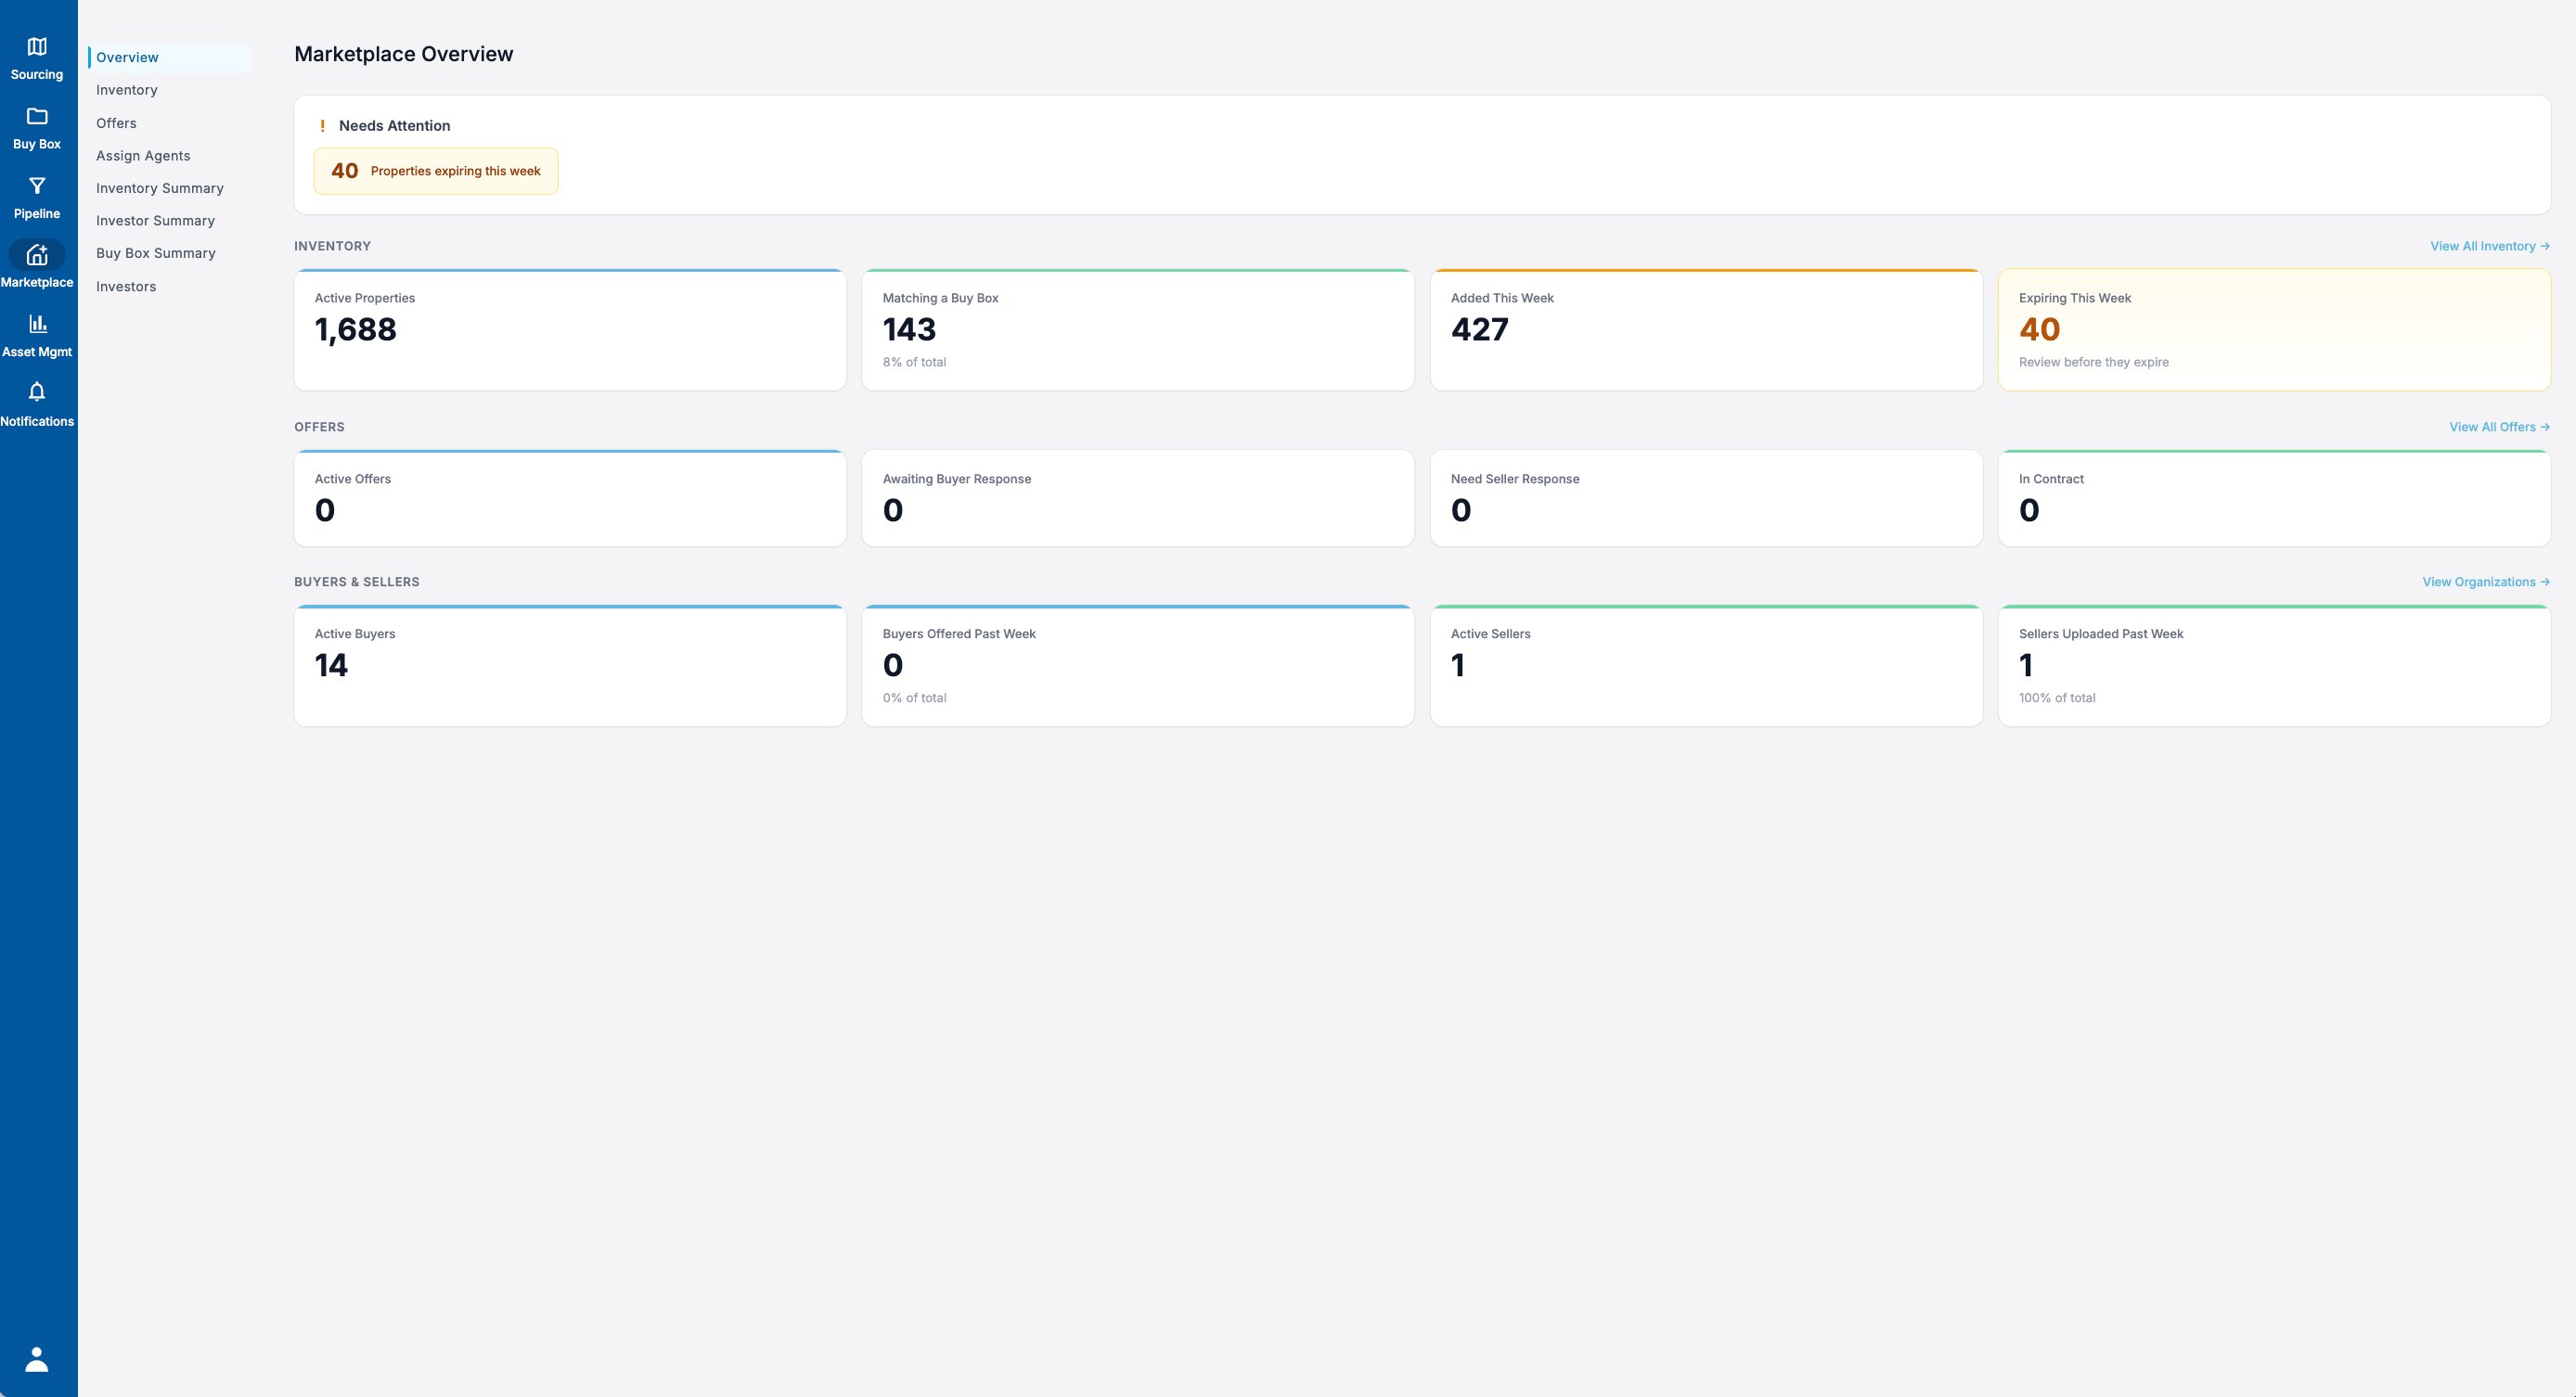
Task: Open the Investors menu item
Action: coord(126,287)
